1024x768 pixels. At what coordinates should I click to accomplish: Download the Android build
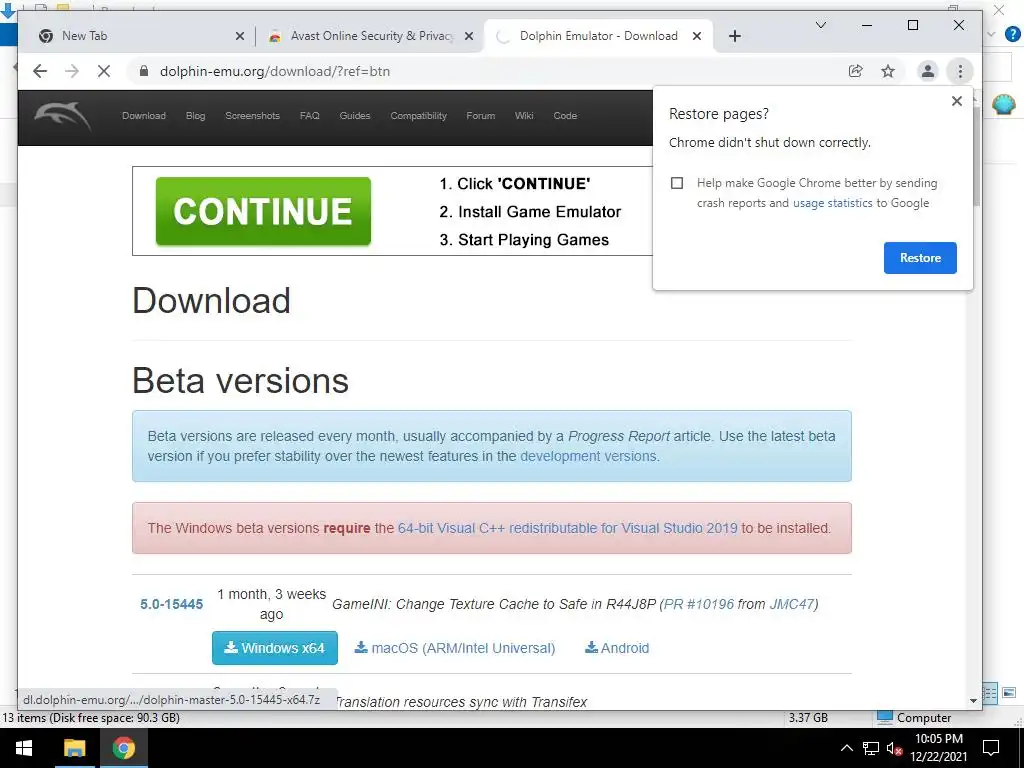[617, 648]
